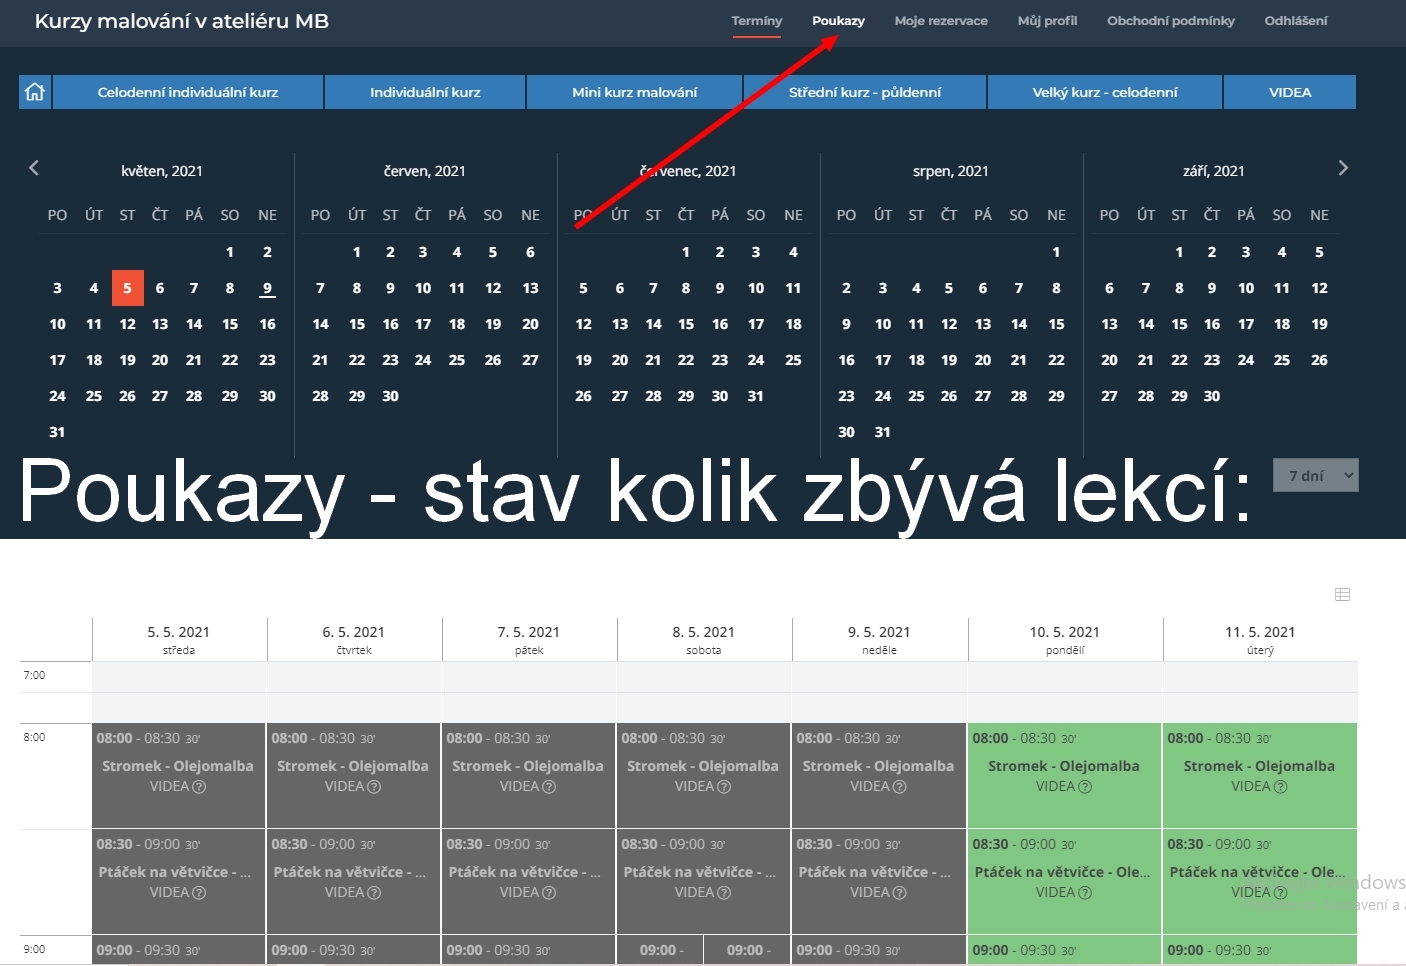The height and width of the screenshot is (966, 1406).
Task: Click the červen, 2021 month title
Action: [424, 171]
